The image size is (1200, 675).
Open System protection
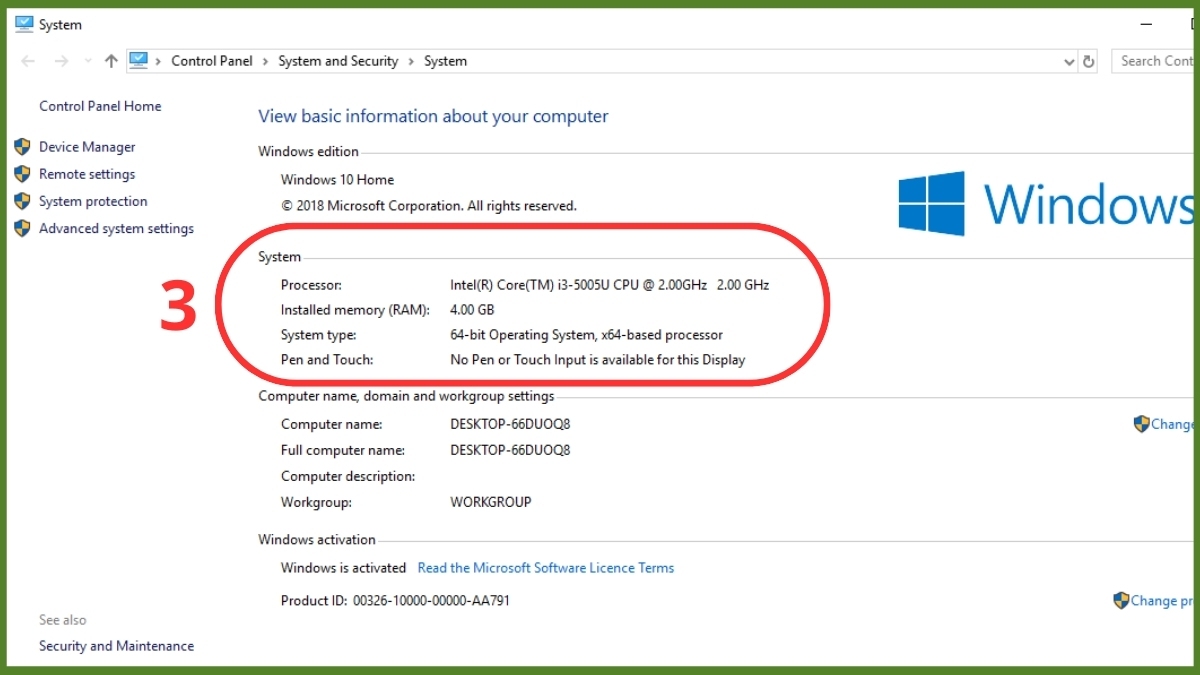93,201
